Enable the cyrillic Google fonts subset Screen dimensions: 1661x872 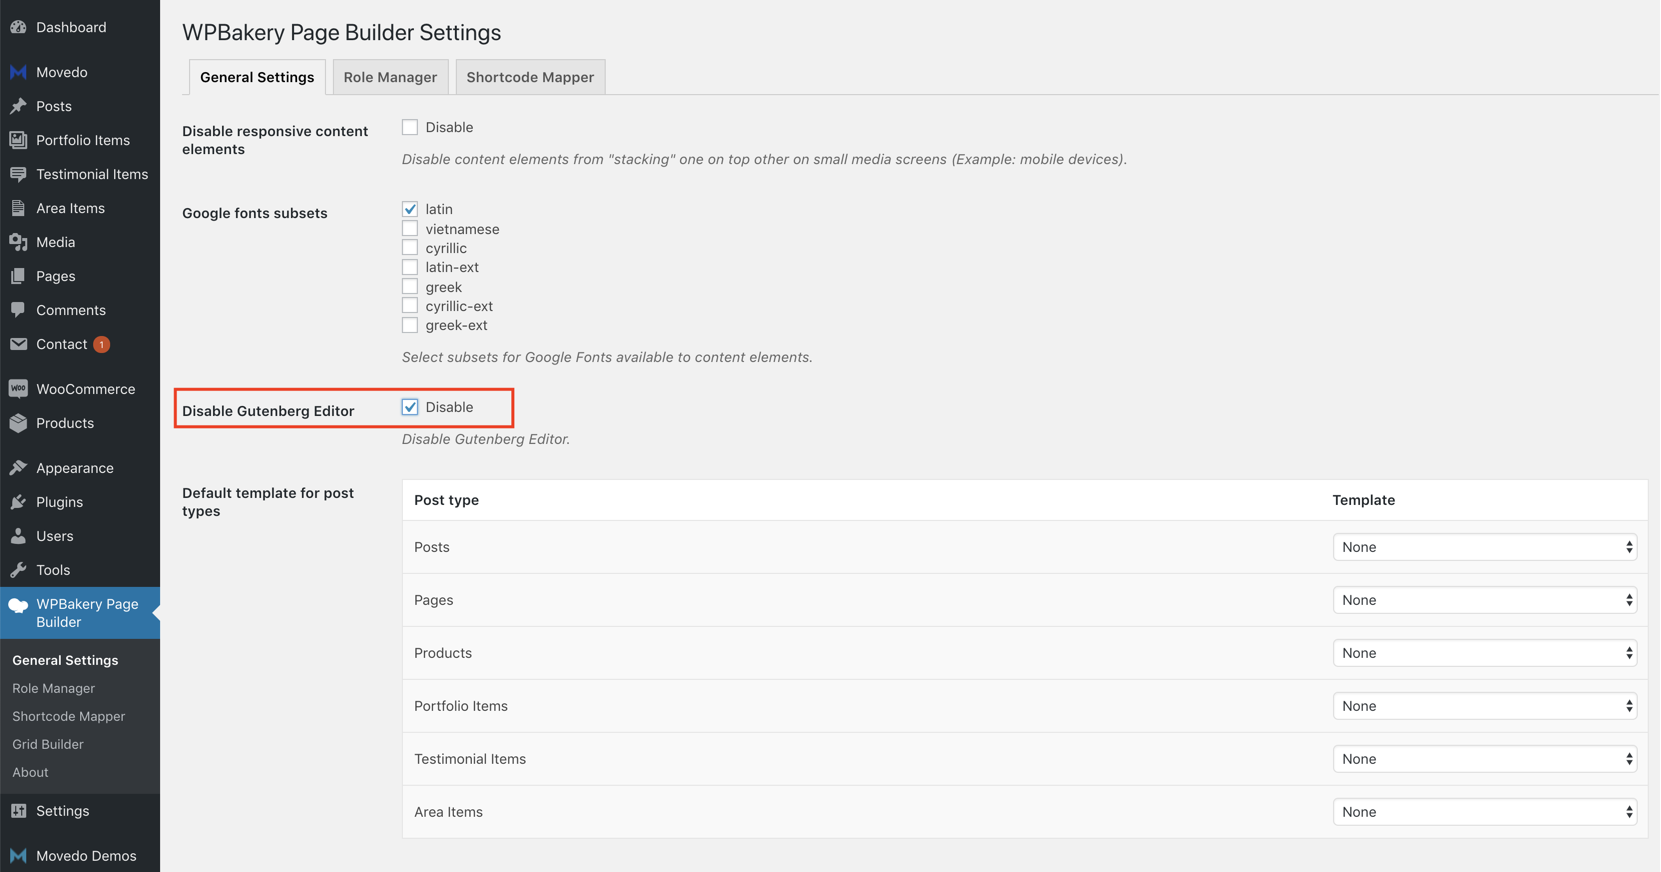click(x=410, y=248)
